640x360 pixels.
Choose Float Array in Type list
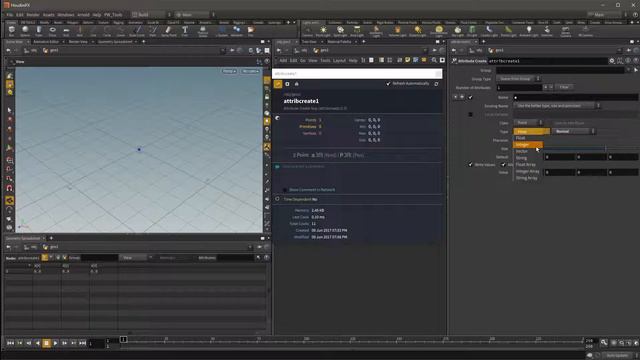tap(527, 164)
